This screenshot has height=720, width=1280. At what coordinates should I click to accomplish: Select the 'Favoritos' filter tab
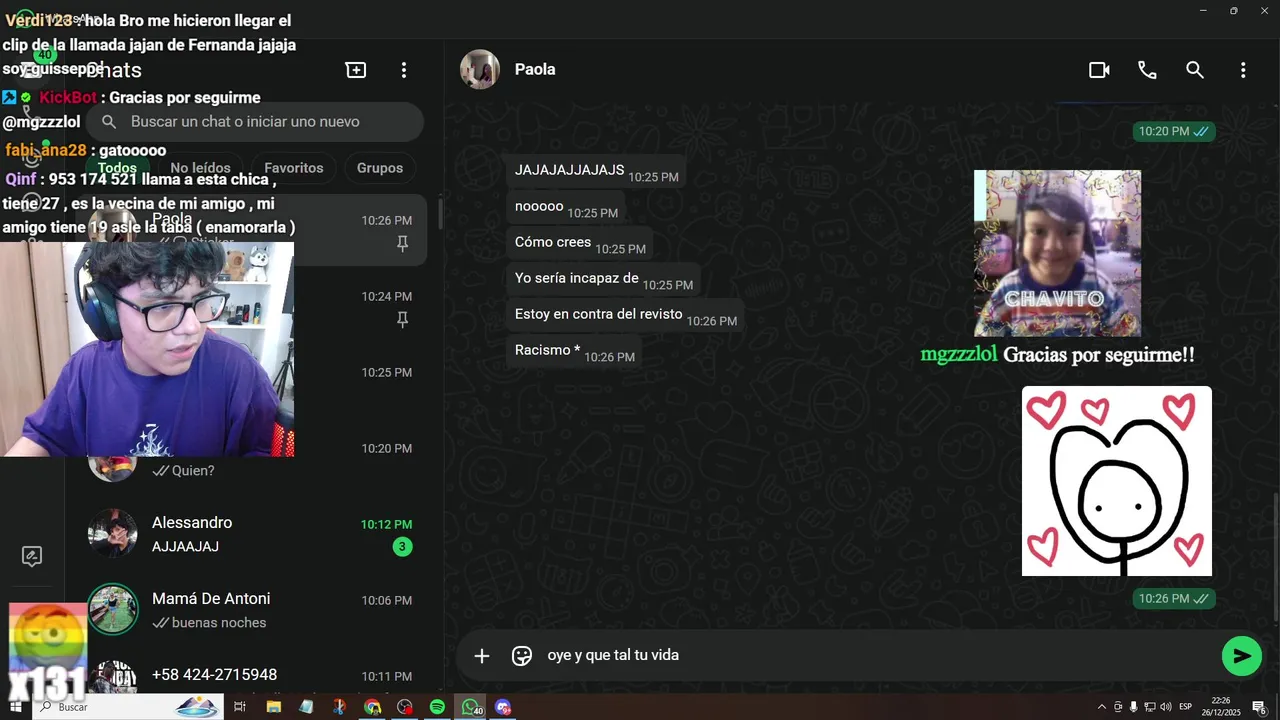[294, 168]
